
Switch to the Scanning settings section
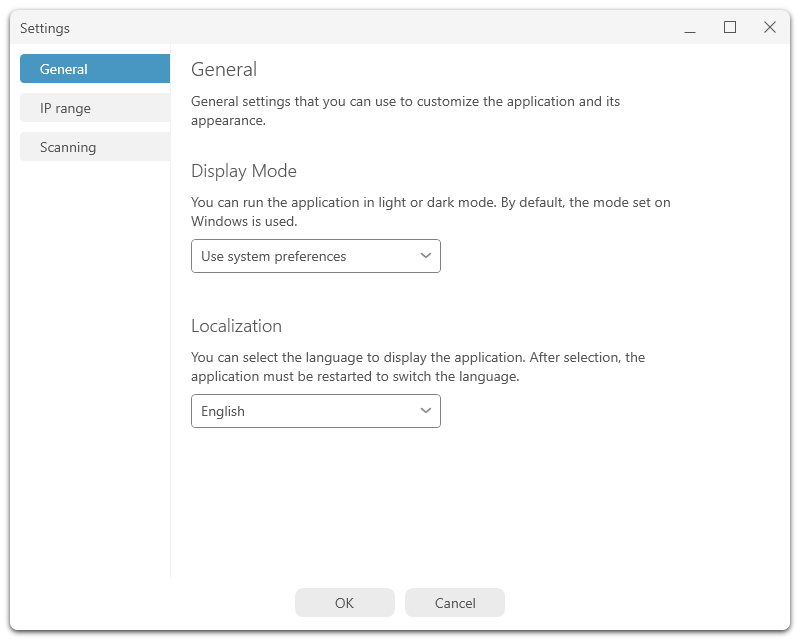[x=95, y=147]
